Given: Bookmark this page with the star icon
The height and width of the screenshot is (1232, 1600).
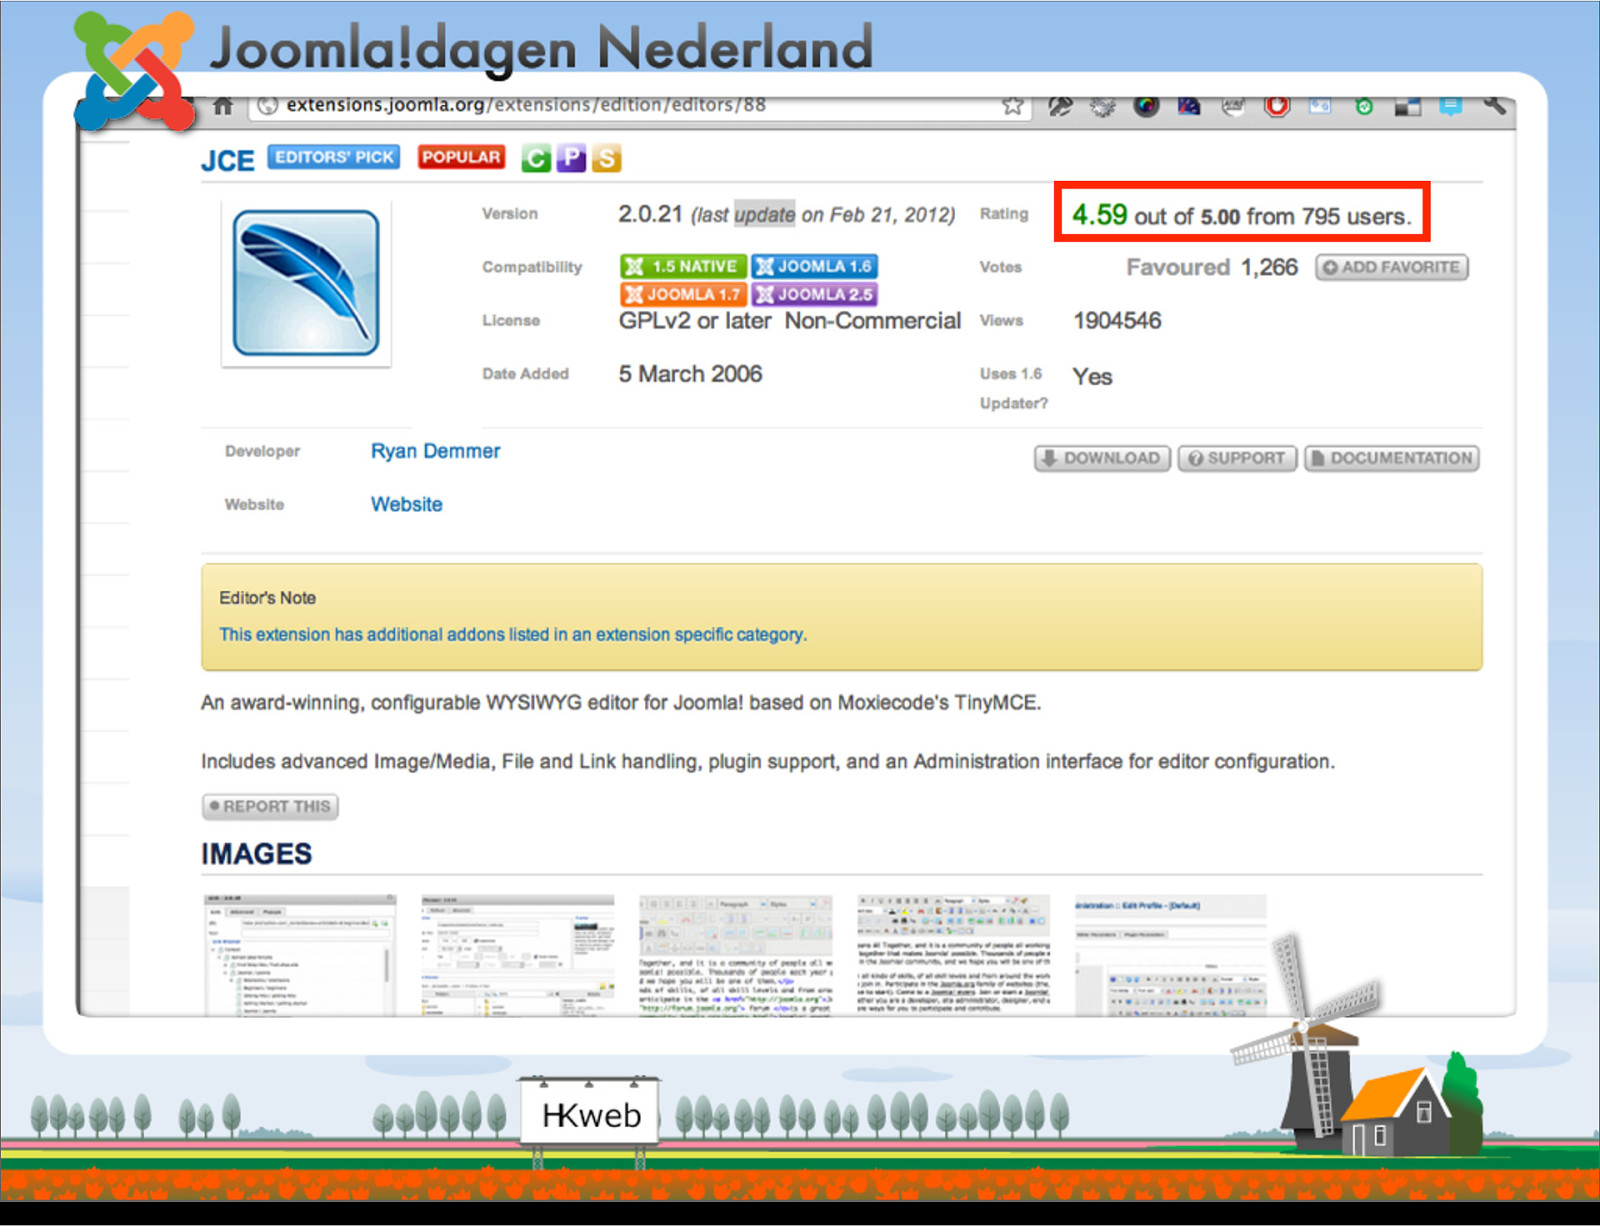Looking at the screenshot, I should [1013, 106].
